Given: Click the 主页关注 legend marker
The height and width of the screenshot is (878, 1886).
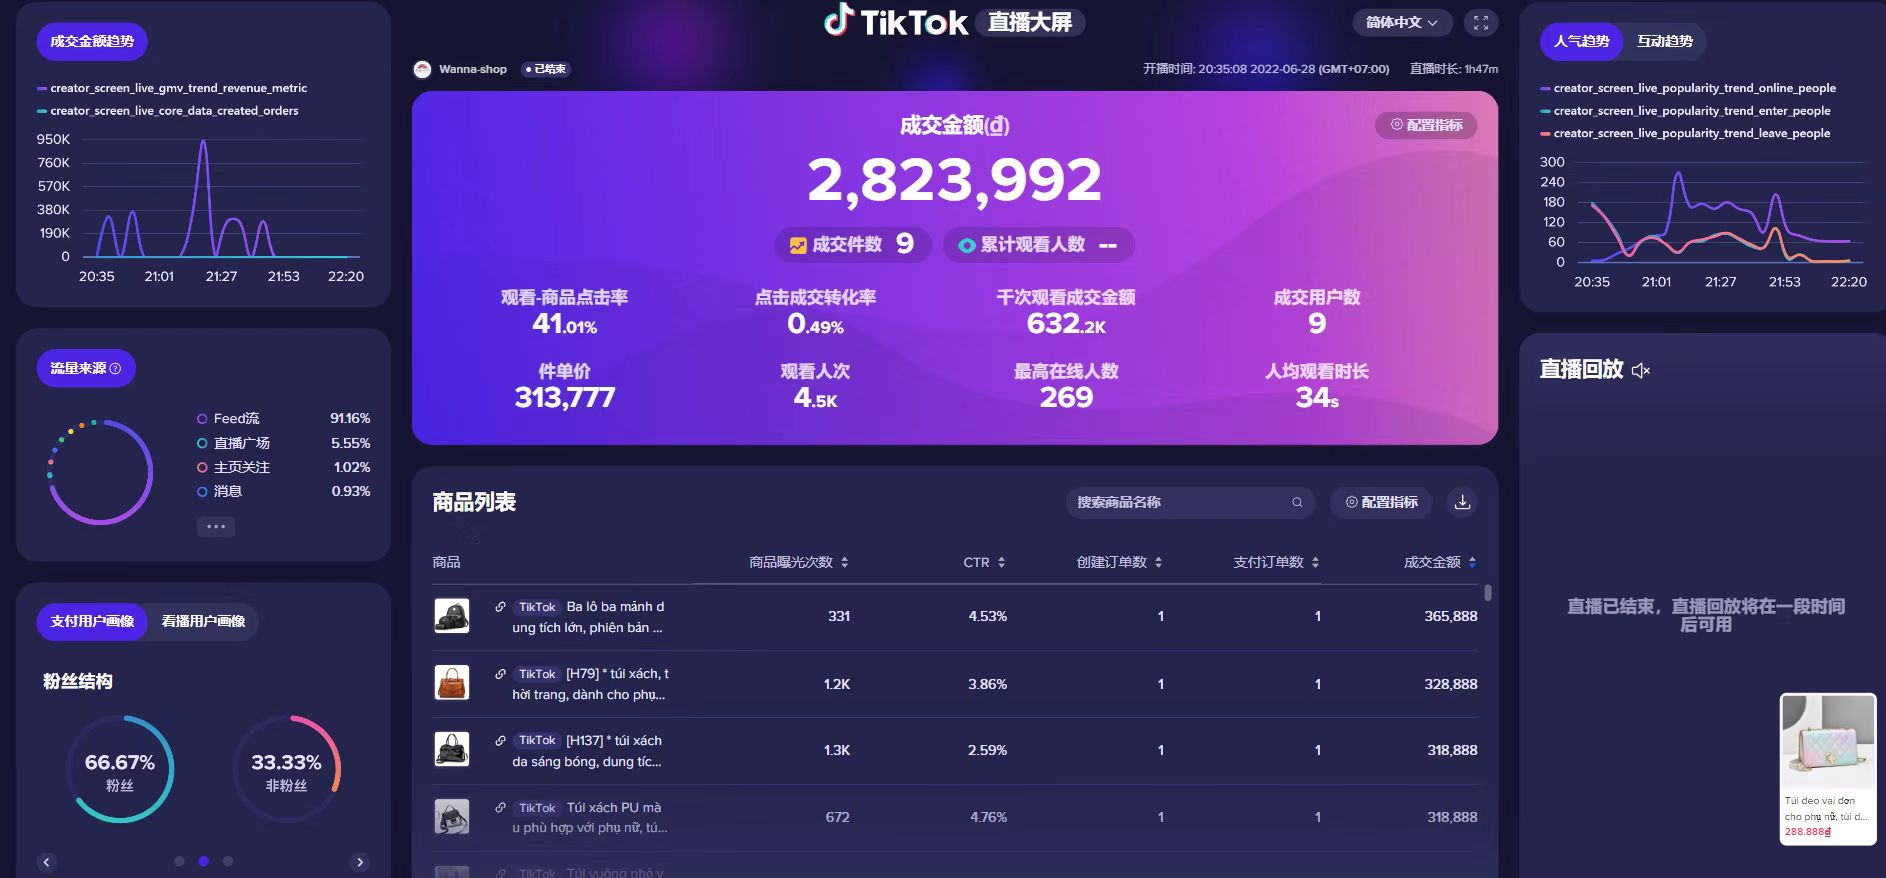Looking at the screenshot, I should tap(202, 467).
